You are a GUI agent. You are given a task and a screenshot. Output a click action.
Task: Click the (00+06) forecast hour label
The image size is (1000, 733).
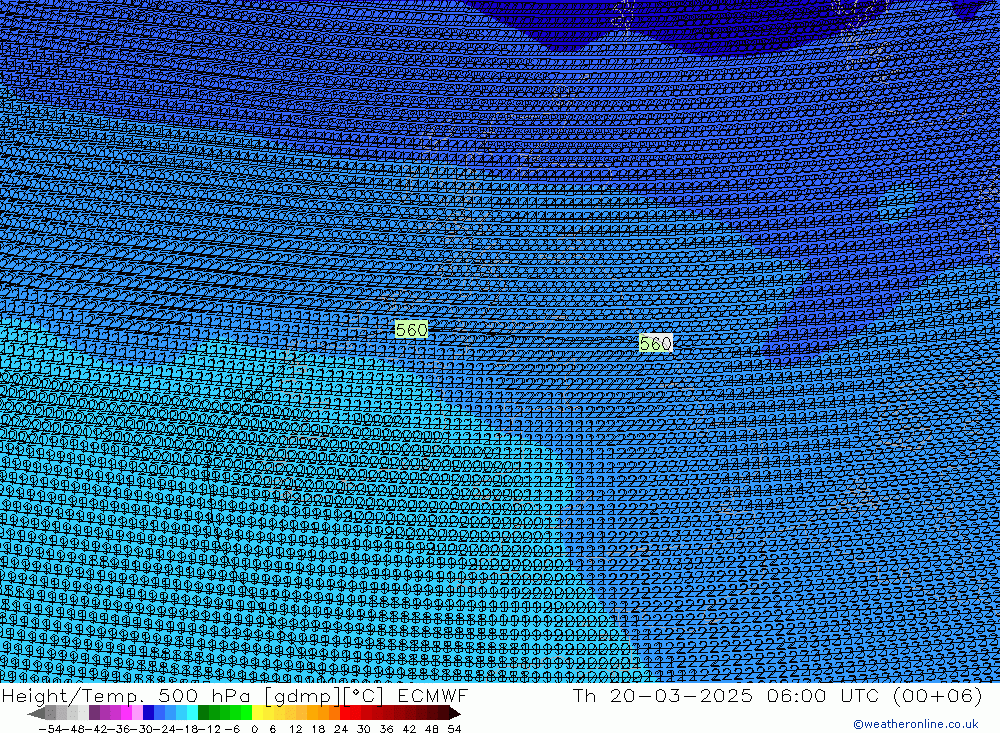point(937,695)
